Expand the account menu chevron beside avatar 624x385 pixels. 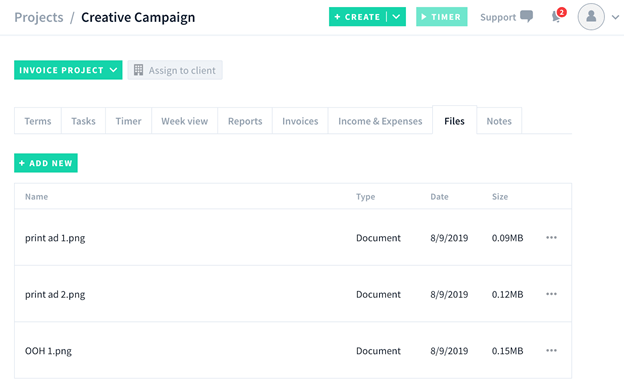point(615,17)
